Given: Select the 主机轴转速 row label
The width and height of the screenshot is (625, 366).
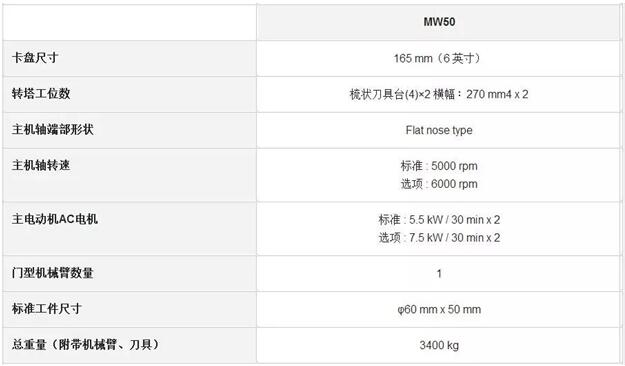Looking at the screenshot, I should coord(41,165).
